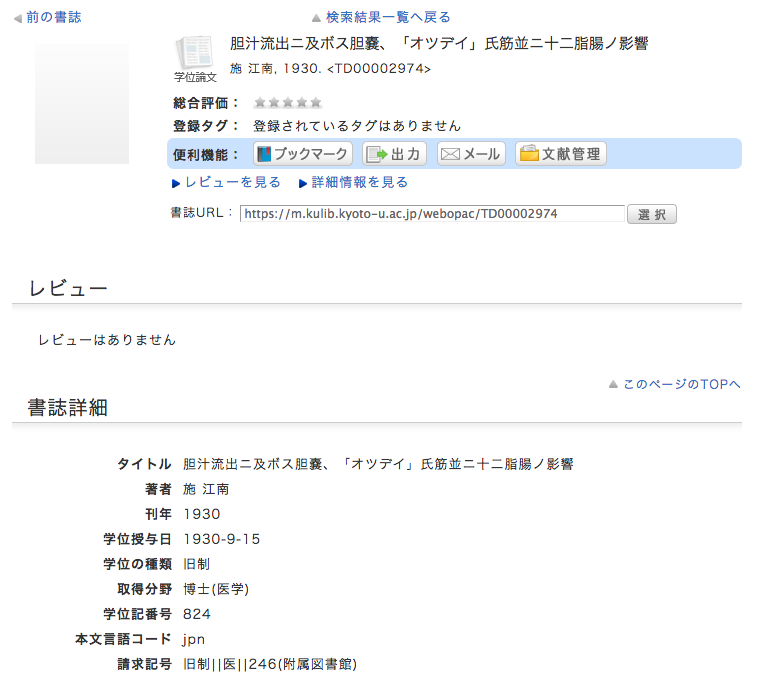Click the 出力 export button

(x=394, y=154)
